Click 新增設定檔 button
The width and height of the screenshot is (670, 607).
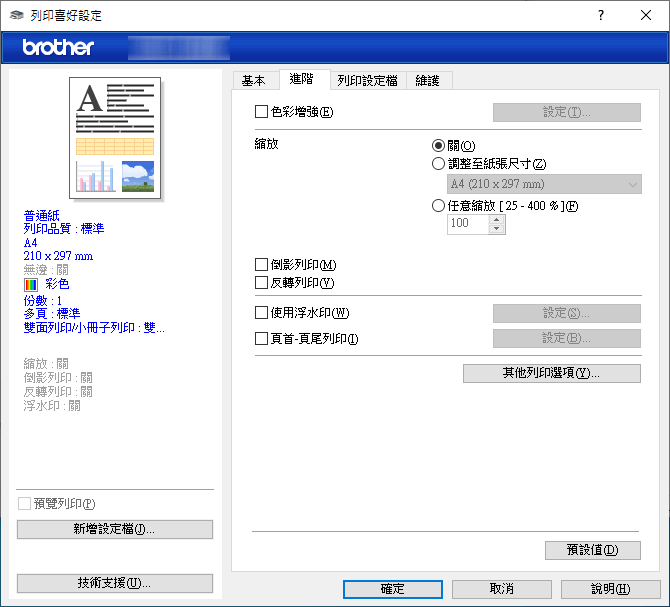(115, 529)
